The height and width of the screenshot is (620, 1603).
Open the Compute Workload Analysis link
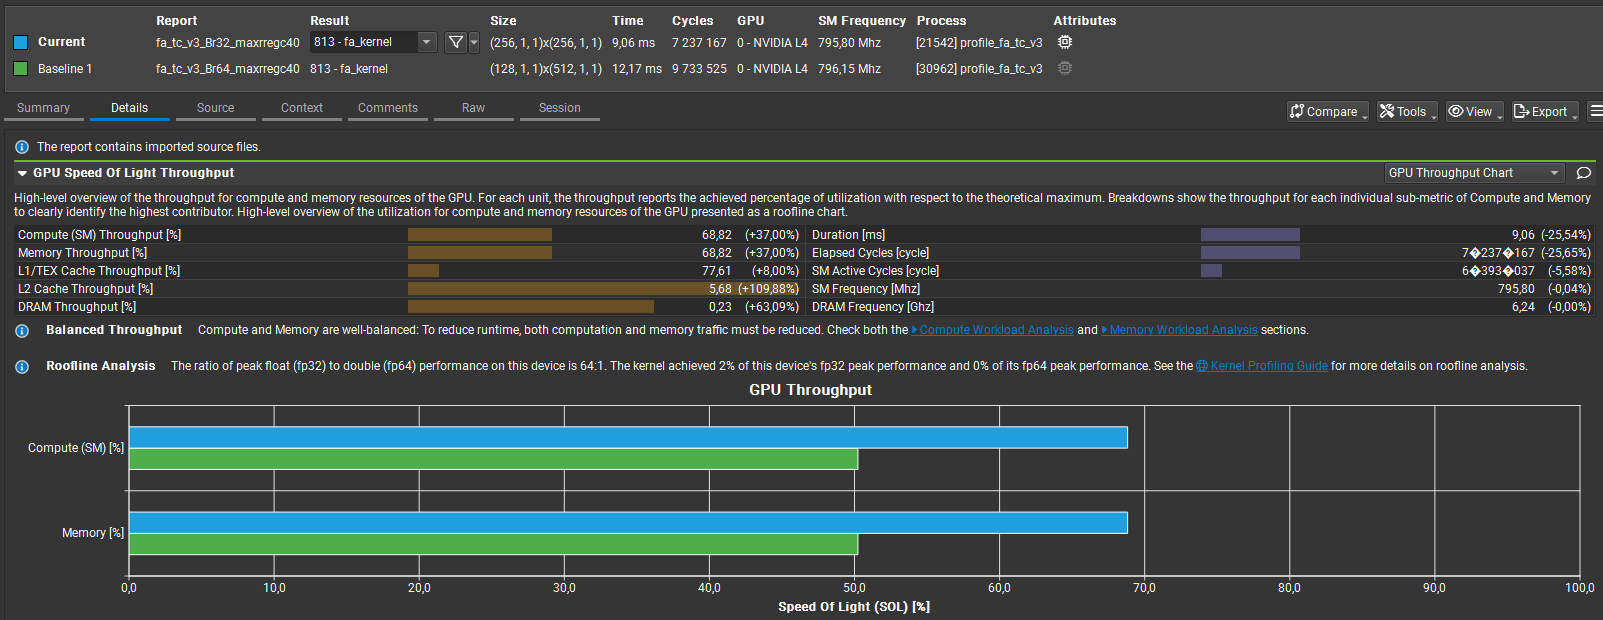pos(996,330)
